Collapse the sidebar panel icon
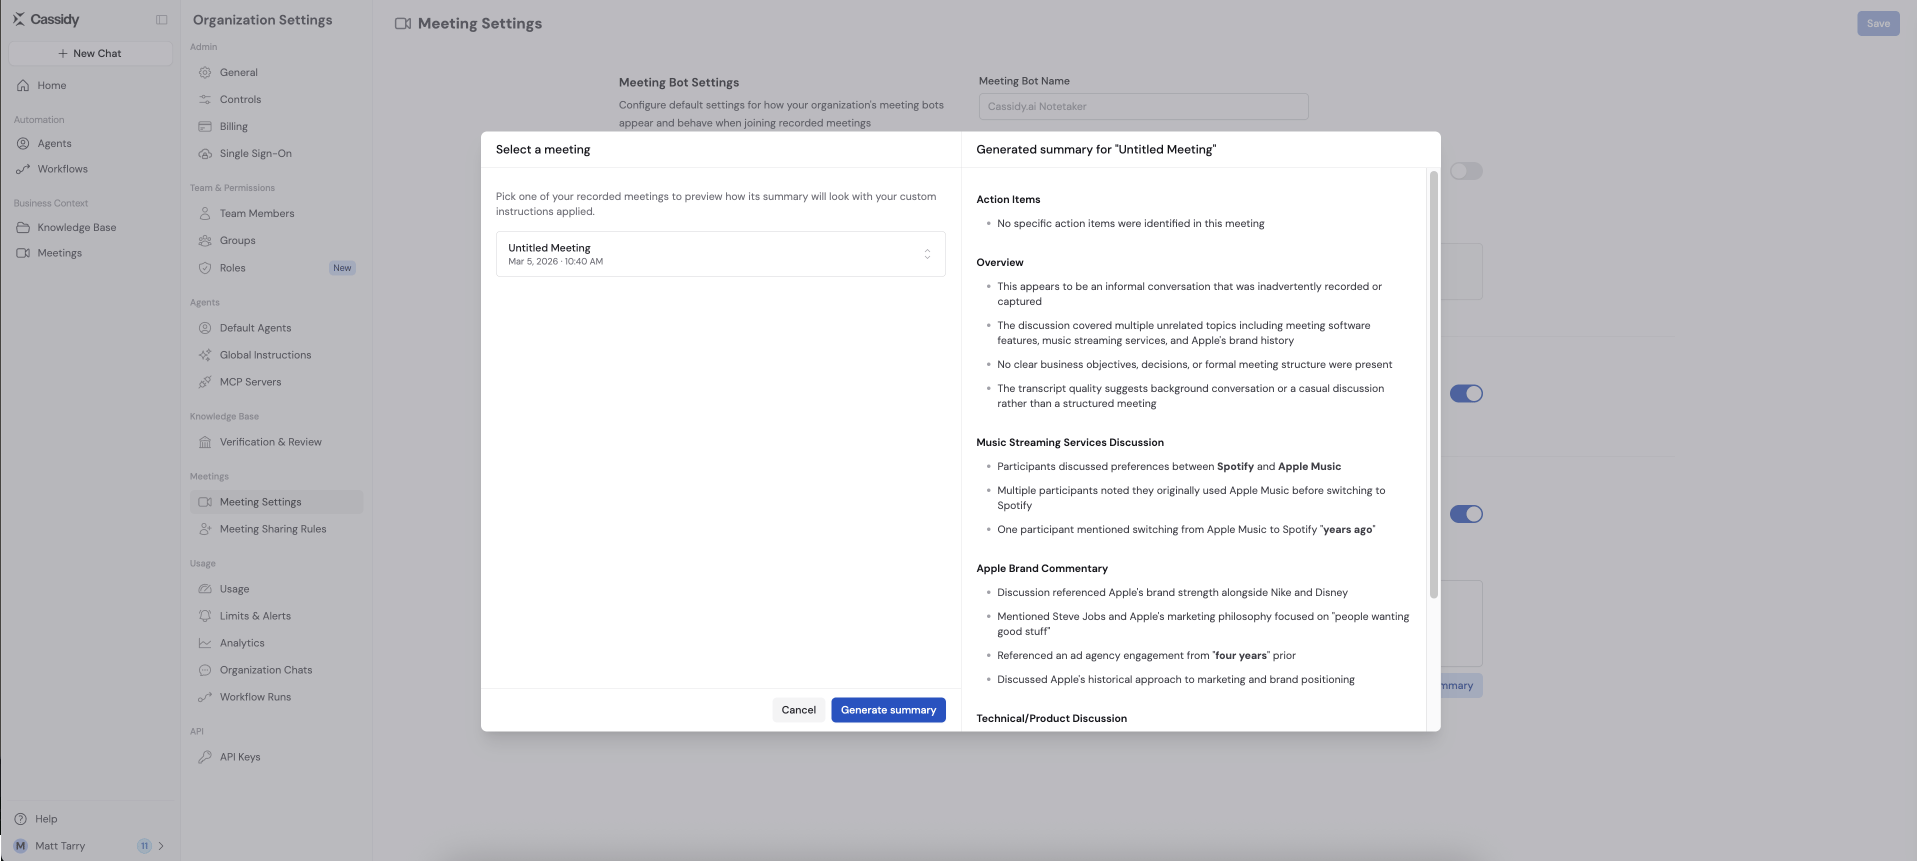 [162, 20]
